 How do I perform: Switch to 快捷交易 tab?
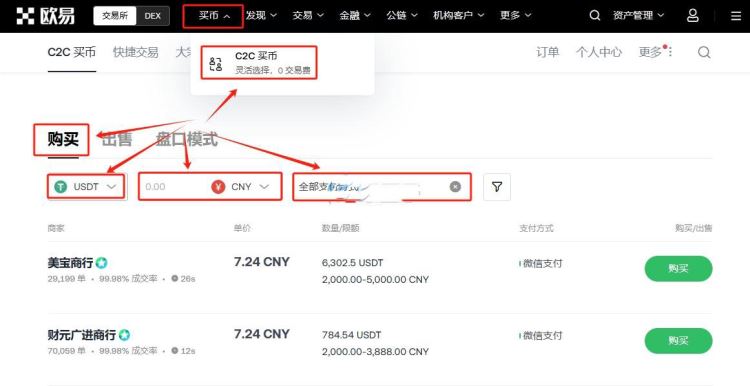[135, 52]
